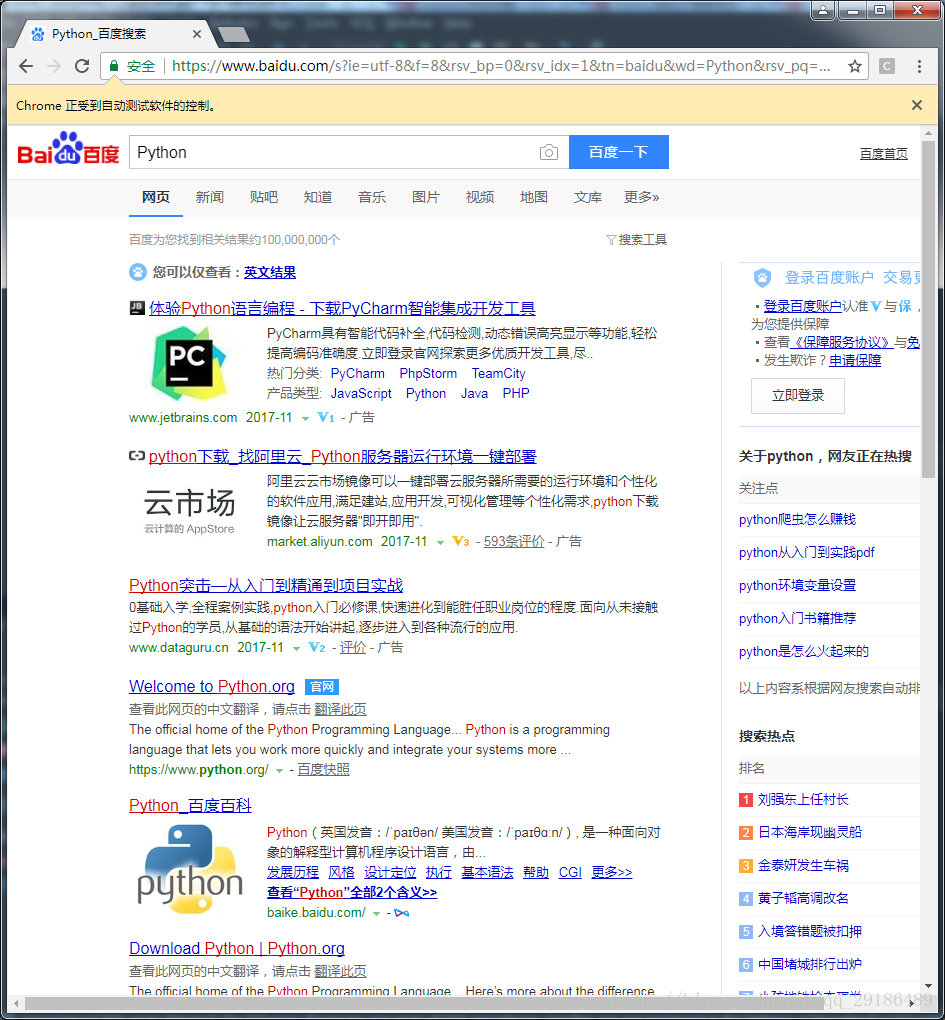Switch to the 视频 tab

point(479,197)
